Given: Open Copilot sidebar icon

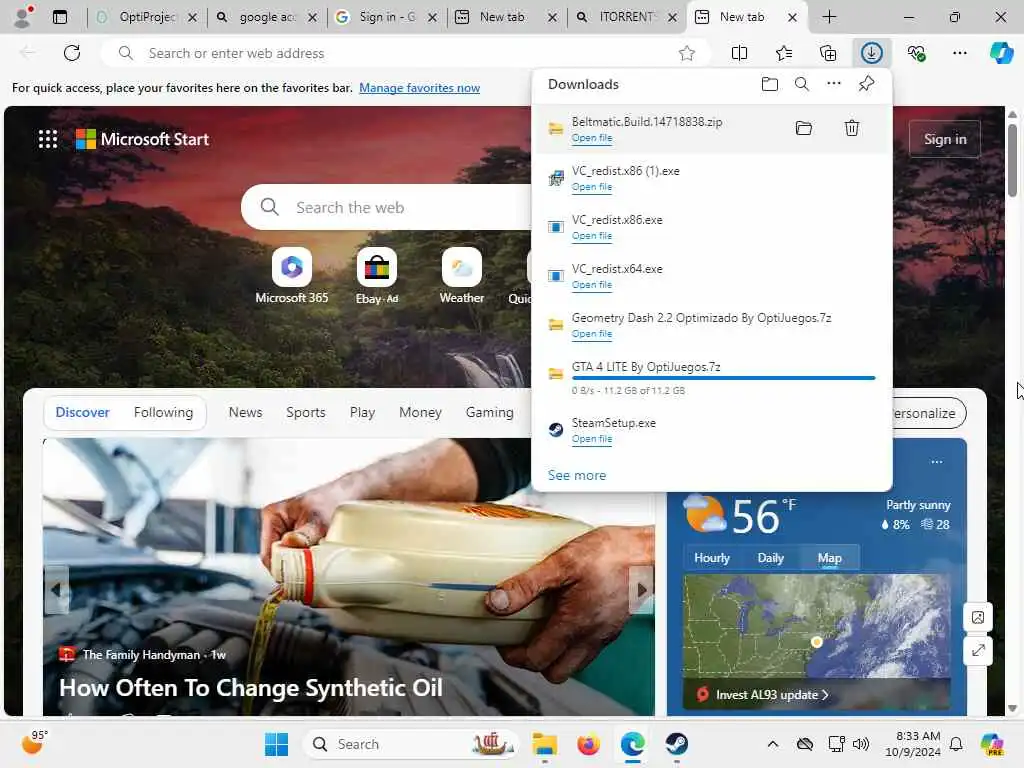Looking at the screenshot, I should pyautogui.click(x=1001, y=53).
